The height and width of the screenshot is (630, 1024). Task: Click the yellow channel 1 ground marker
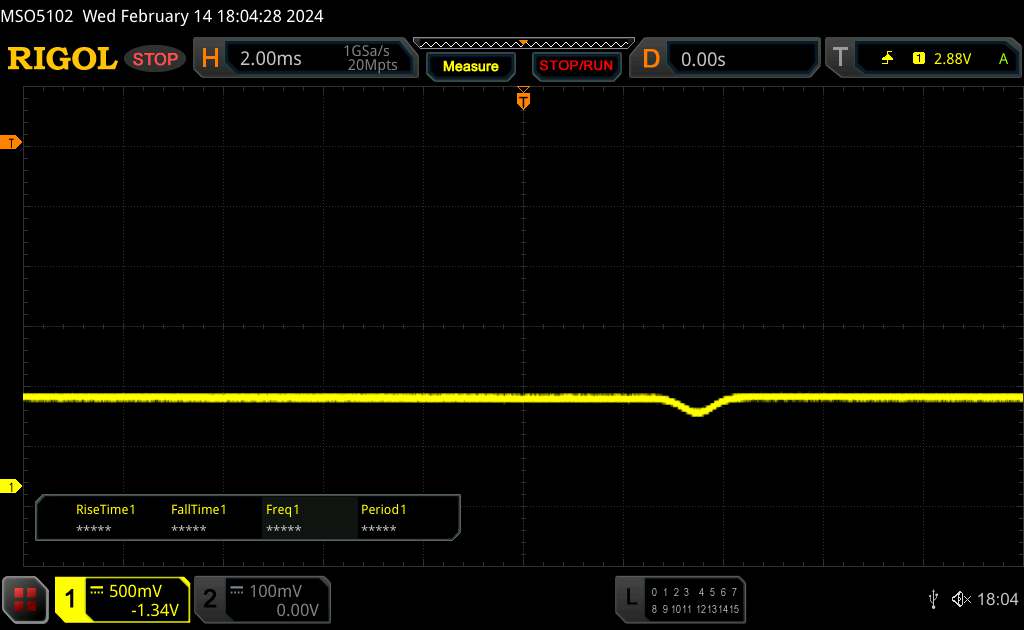point(12,486)
